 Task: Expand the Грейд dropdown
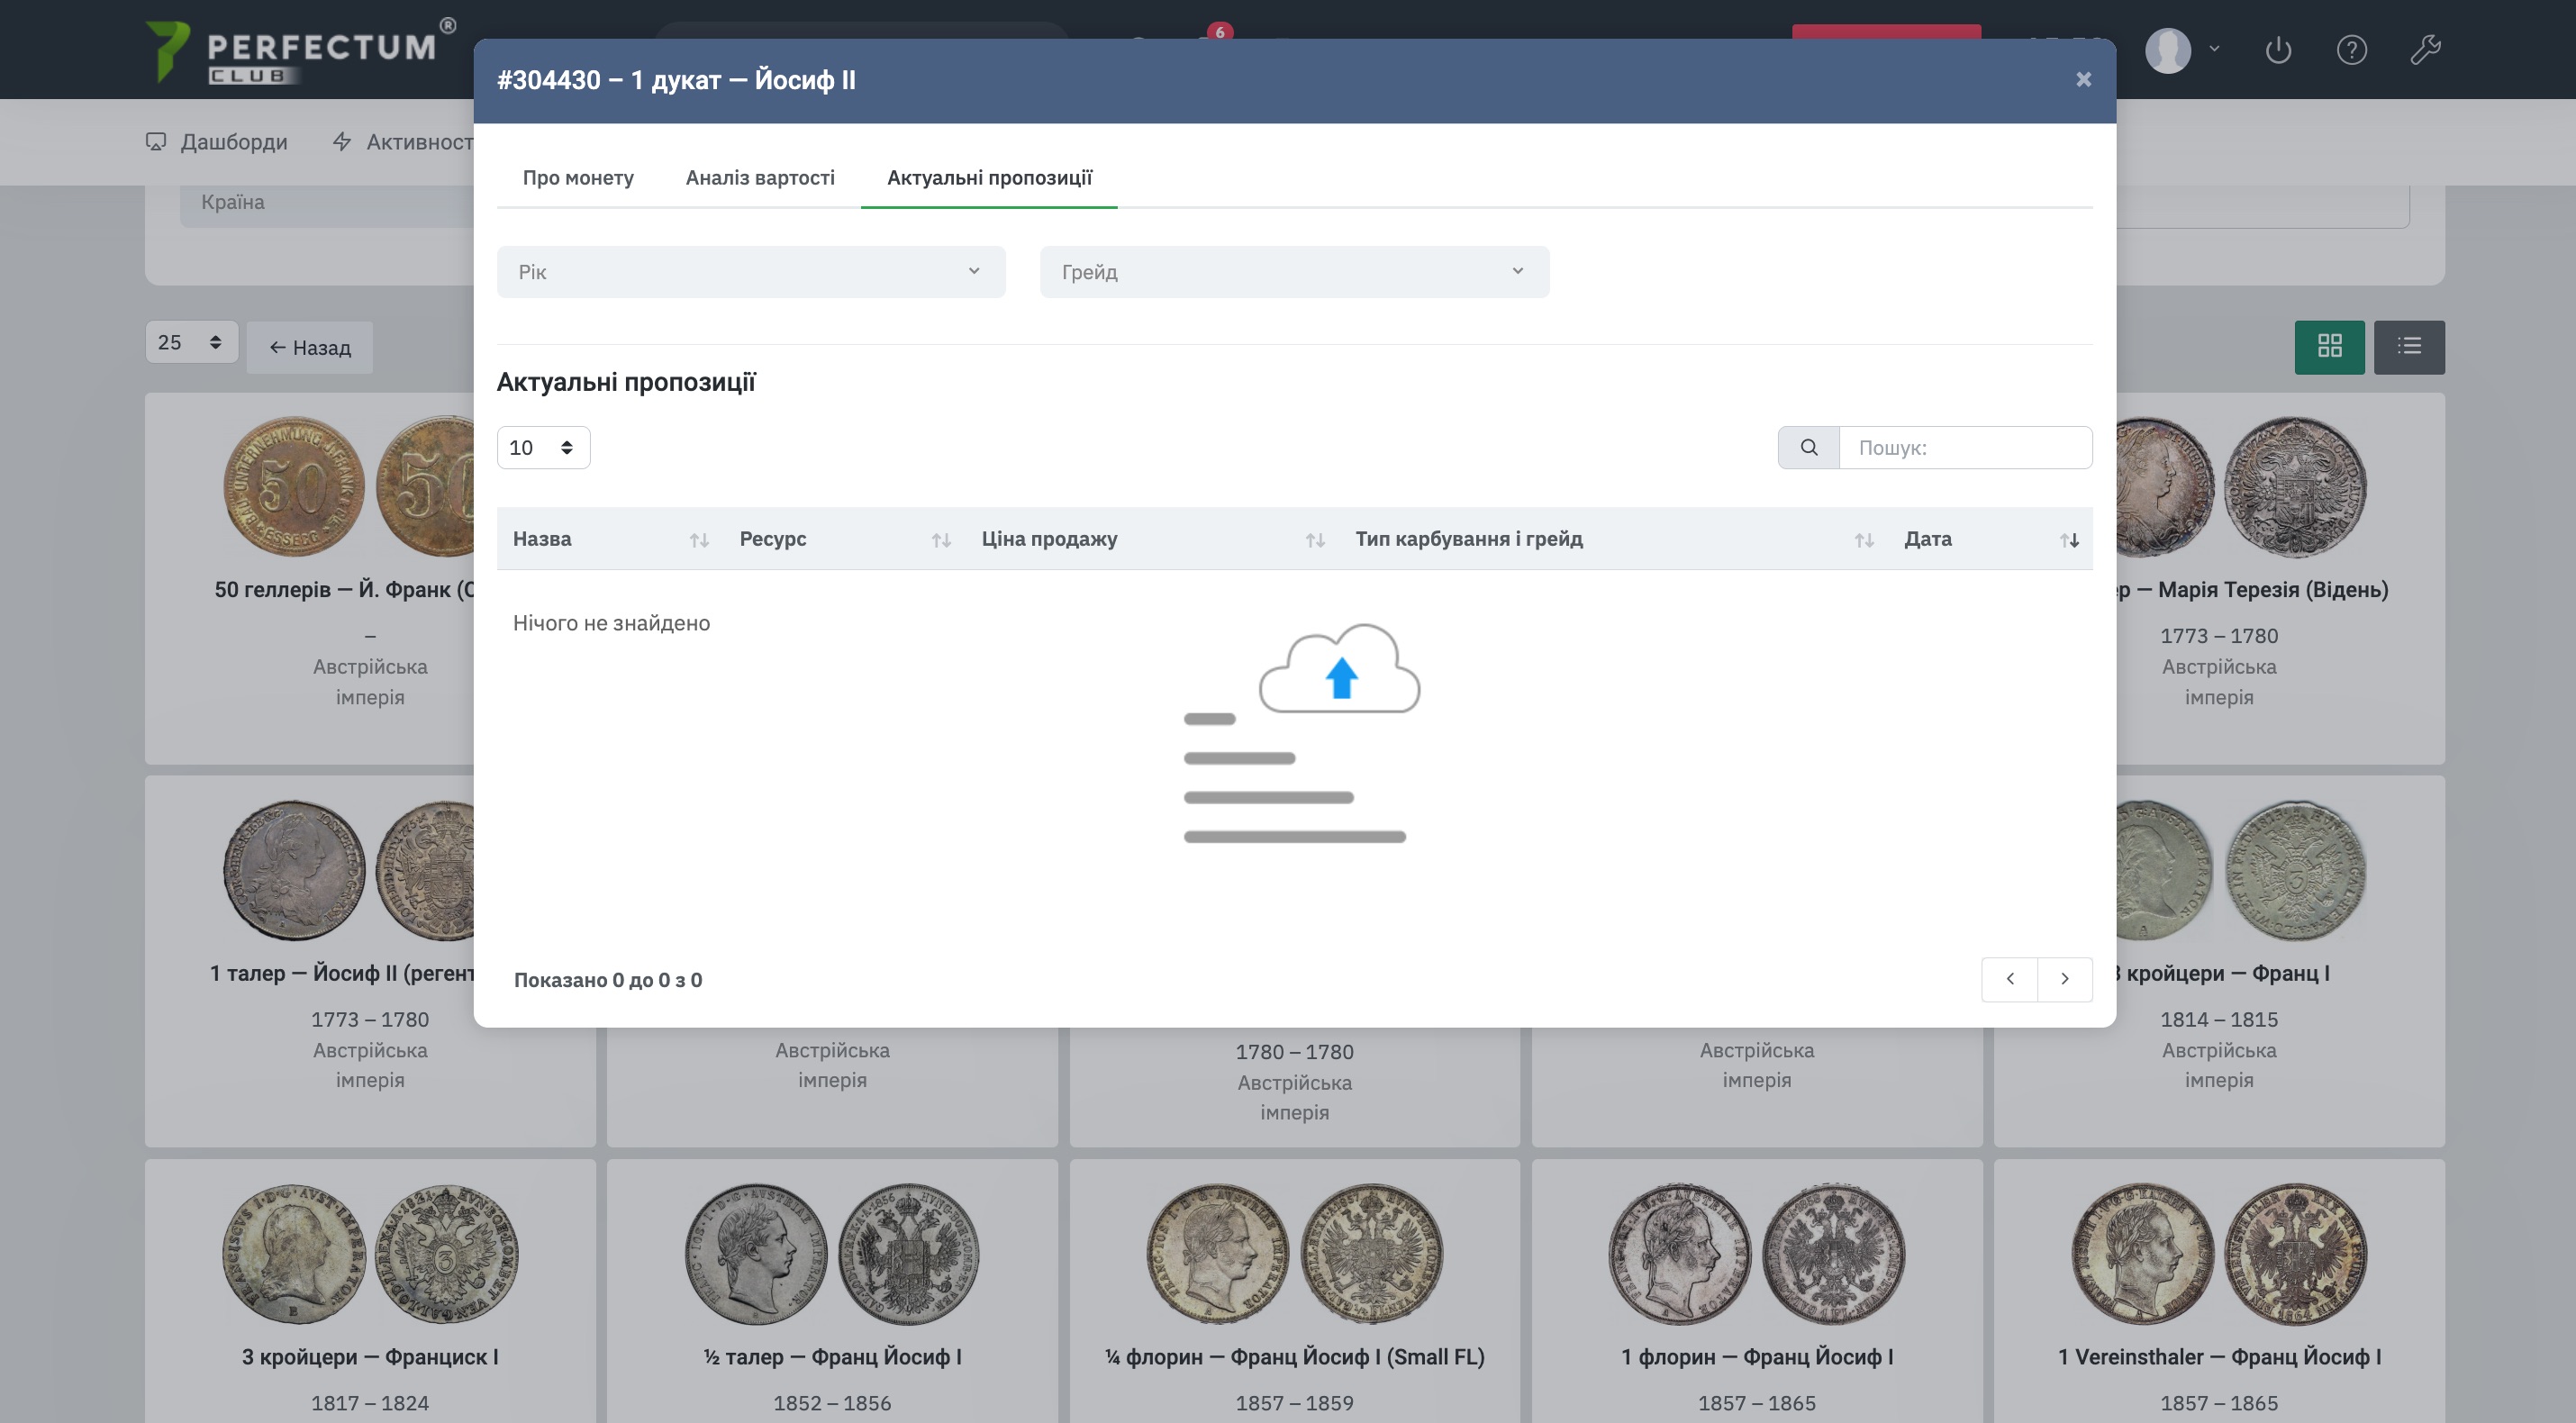(x=1294, y=272)
